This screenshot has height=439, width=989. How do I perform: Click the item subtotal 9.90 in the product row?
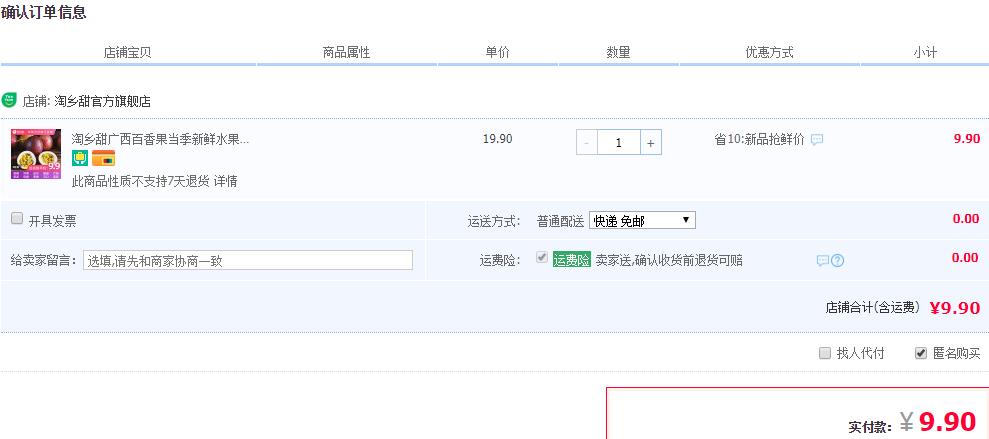[x=967, y=139]
